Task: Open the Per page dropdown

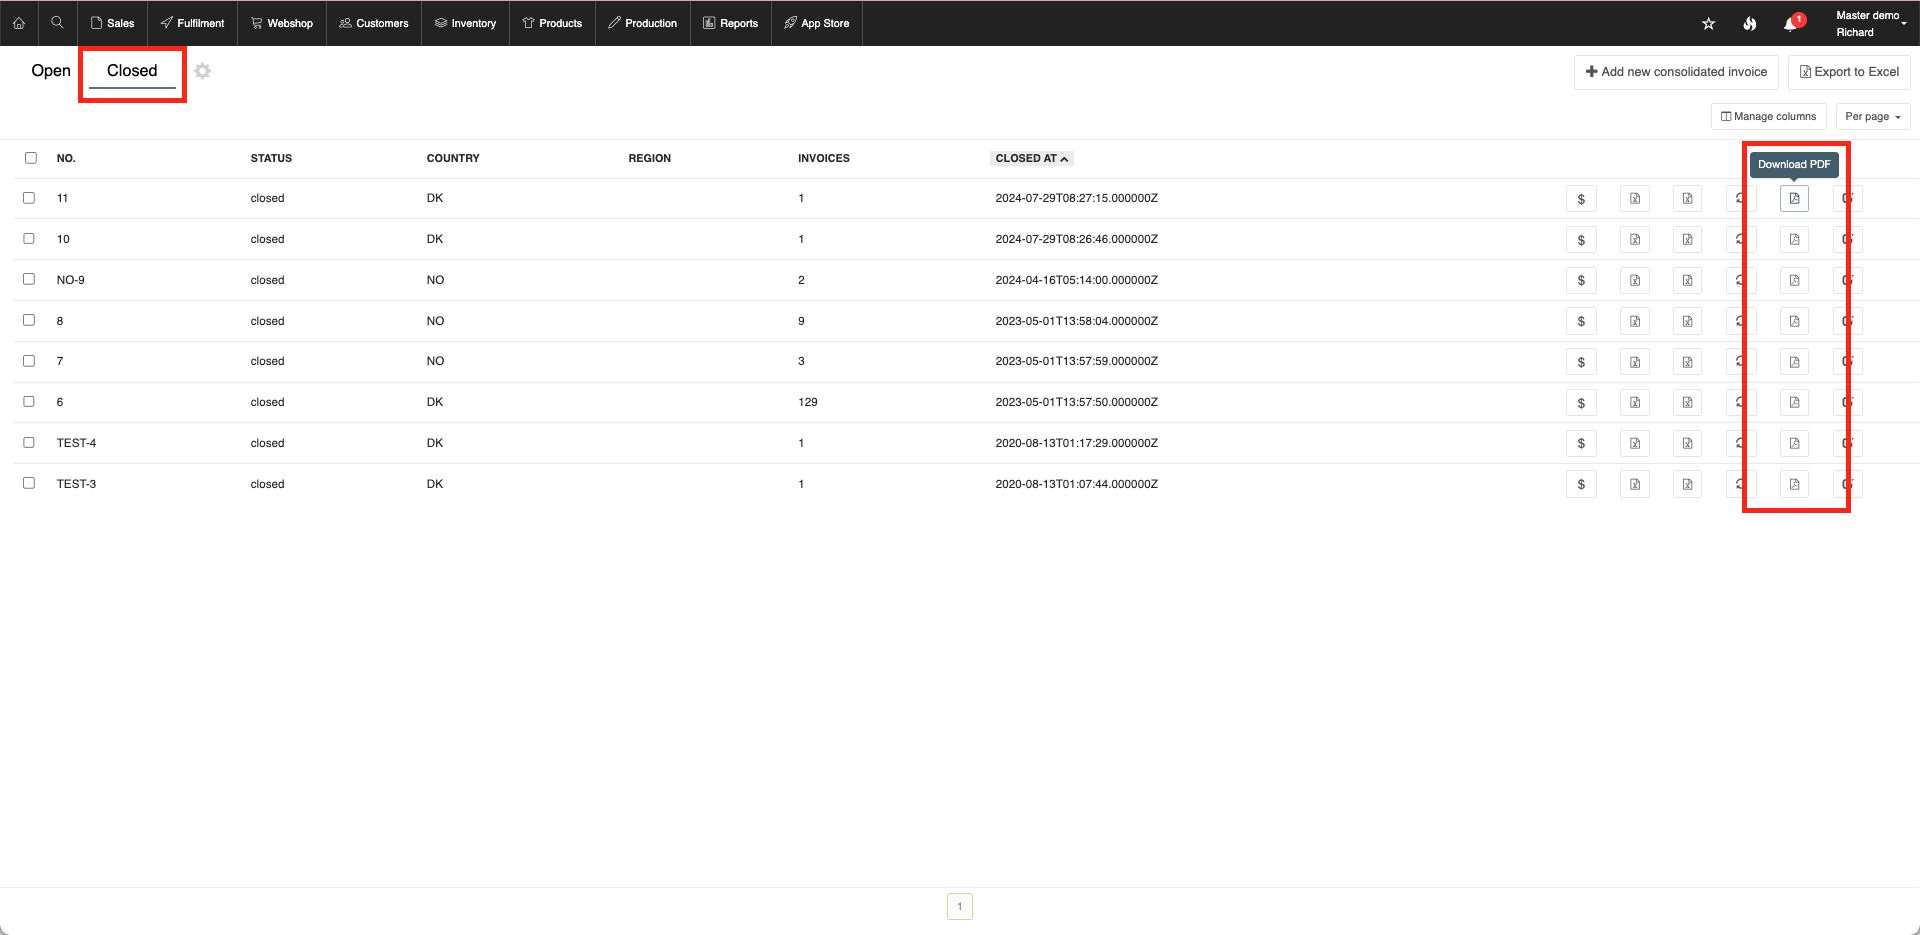Action: tap(1873, 117)
